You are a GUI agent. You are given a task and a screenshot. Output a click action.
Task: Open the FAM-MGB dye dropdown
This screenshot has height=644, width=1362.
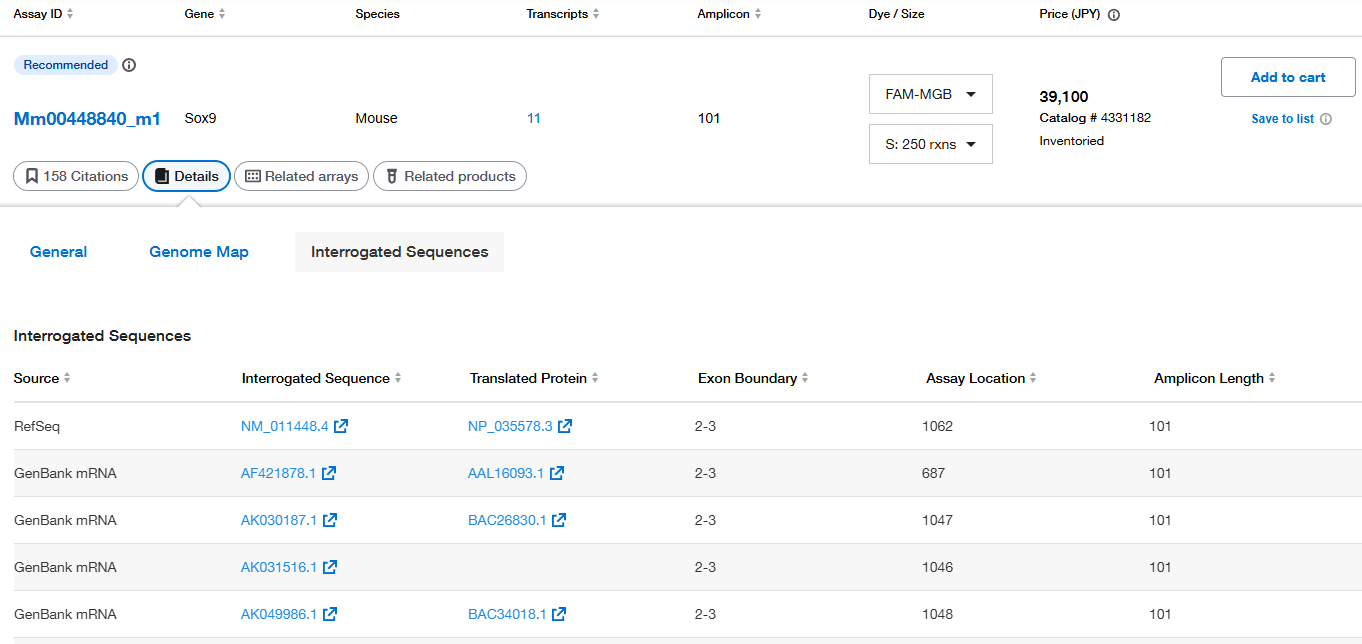point(930,94)
